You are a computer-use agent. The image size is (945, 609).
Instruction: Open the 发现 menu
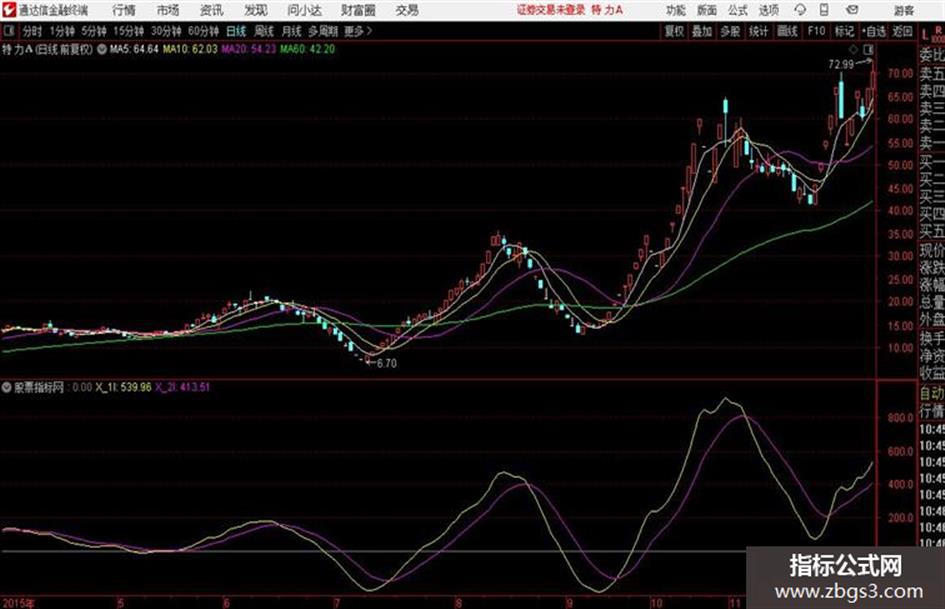[x=256, y=10]
